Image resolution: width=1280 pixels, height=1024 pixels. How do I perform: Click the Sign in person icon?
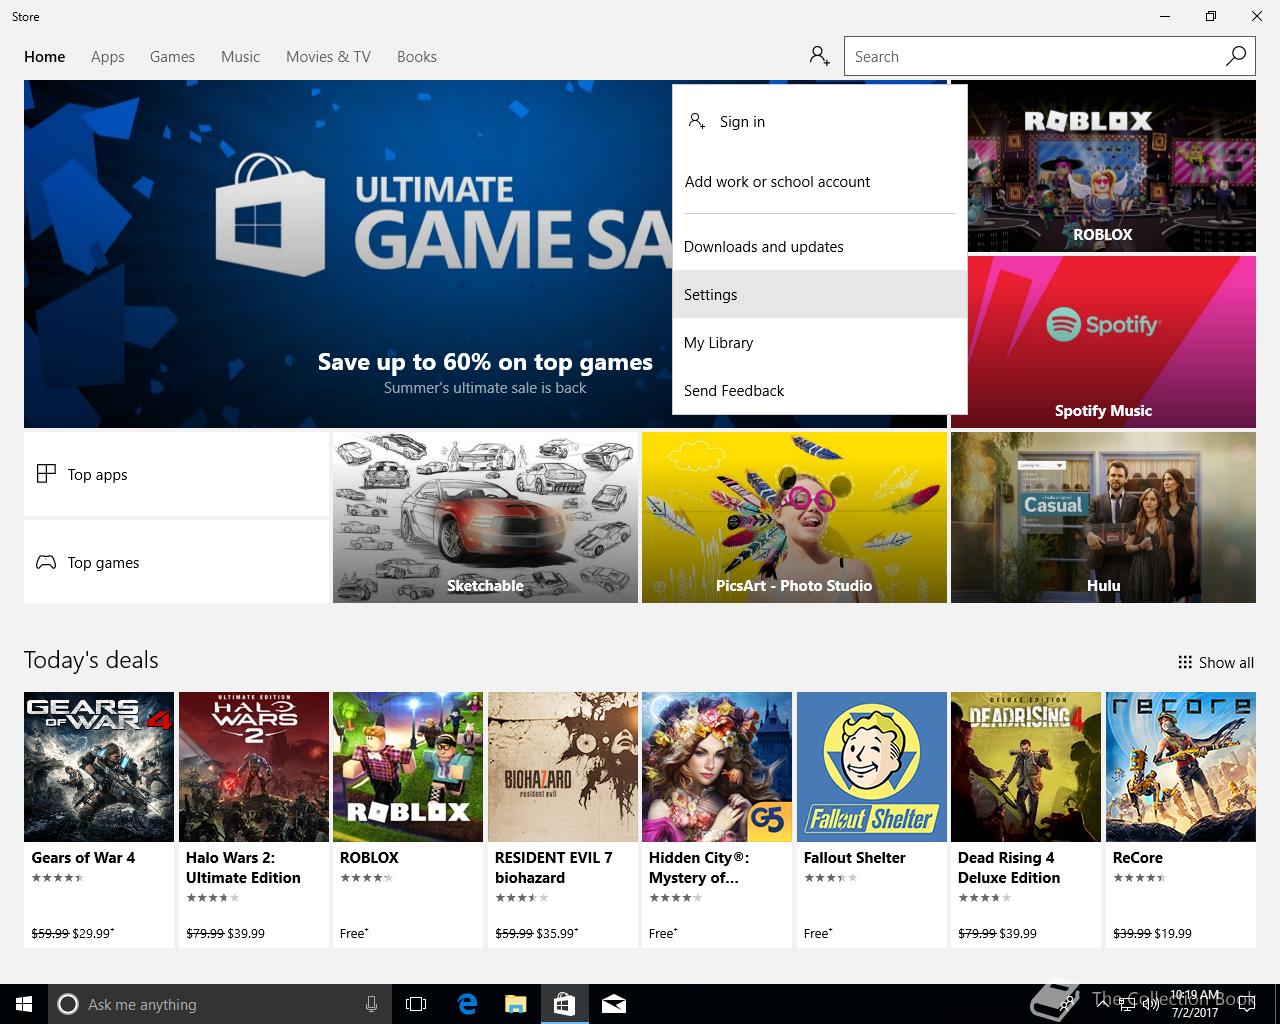(697, 121)
